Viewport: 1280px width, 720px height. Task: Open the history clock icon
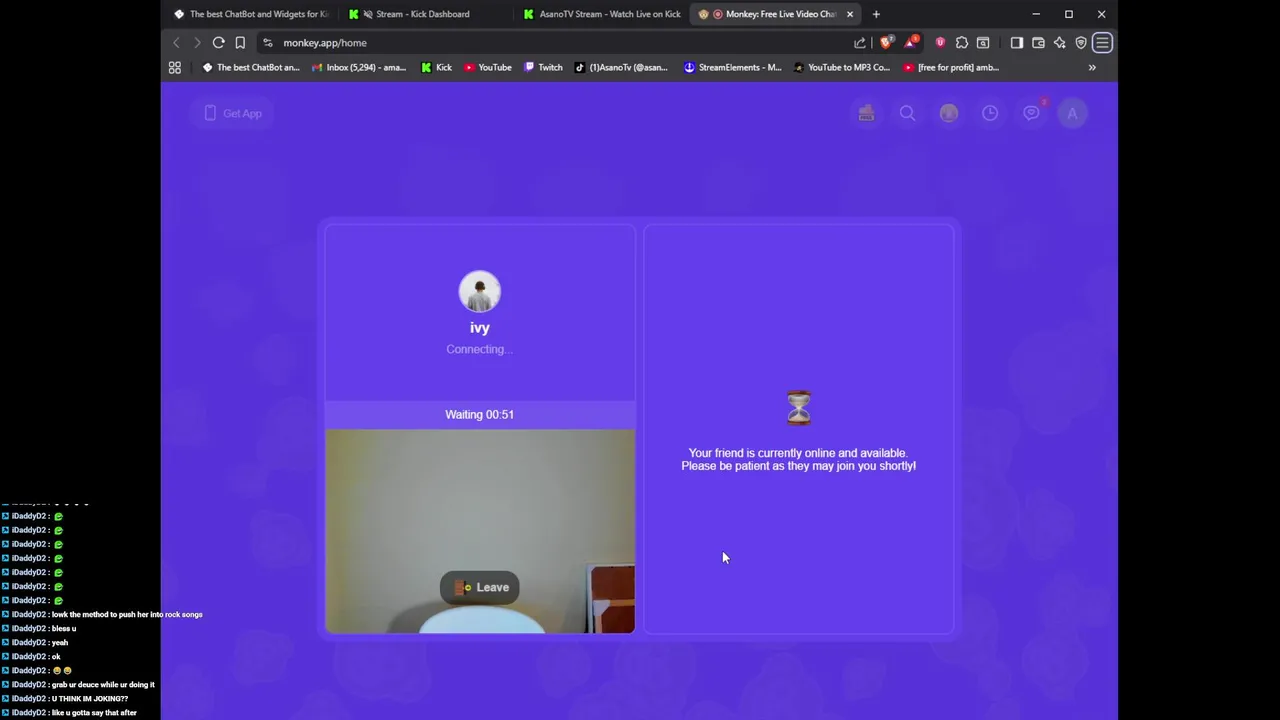click(990, 113)
